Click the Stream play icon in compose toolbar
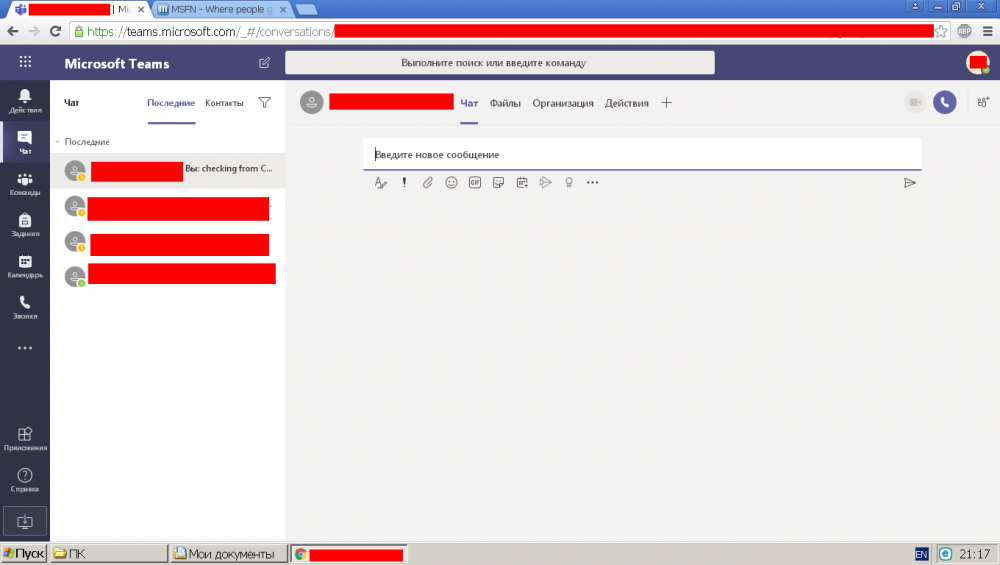The width and height of the screenshot is (1000, 565). click(545, 182)
